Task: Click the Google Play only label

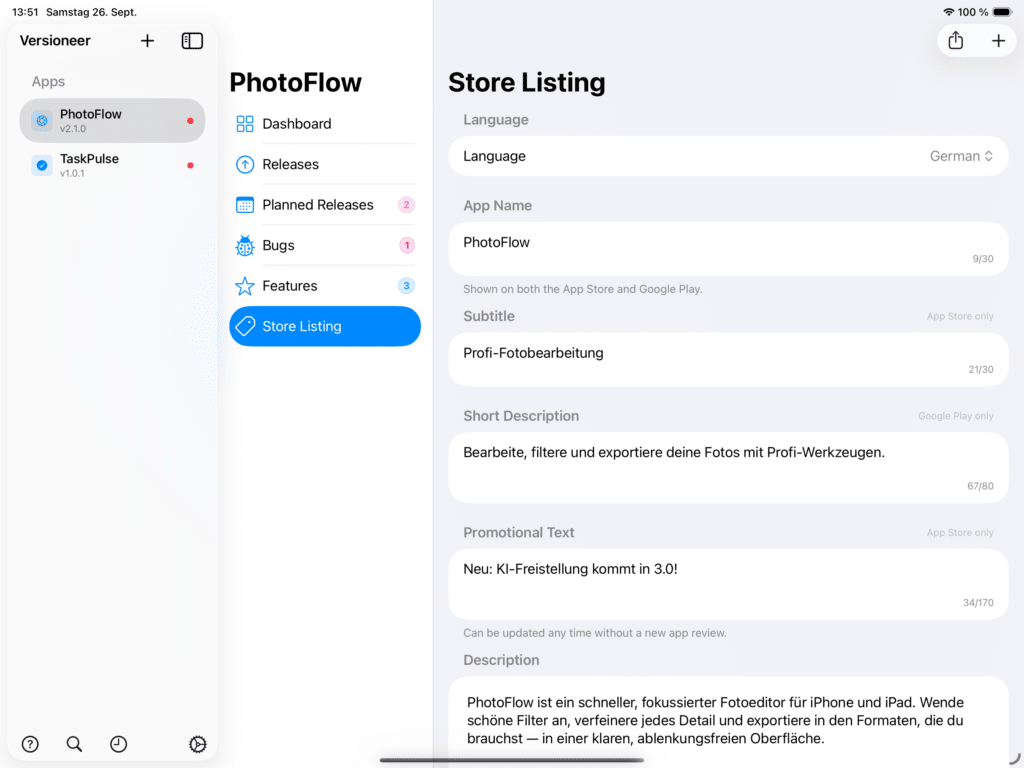Action: point(955,416)
